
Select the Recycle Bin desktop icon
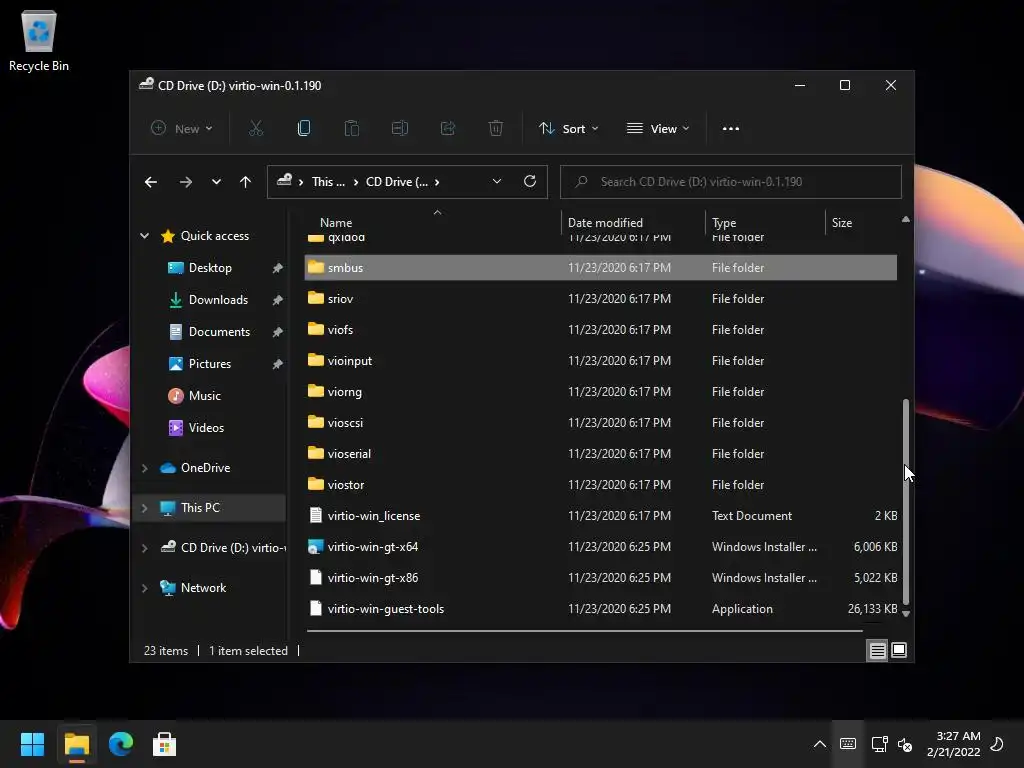[x=39, y=40]
